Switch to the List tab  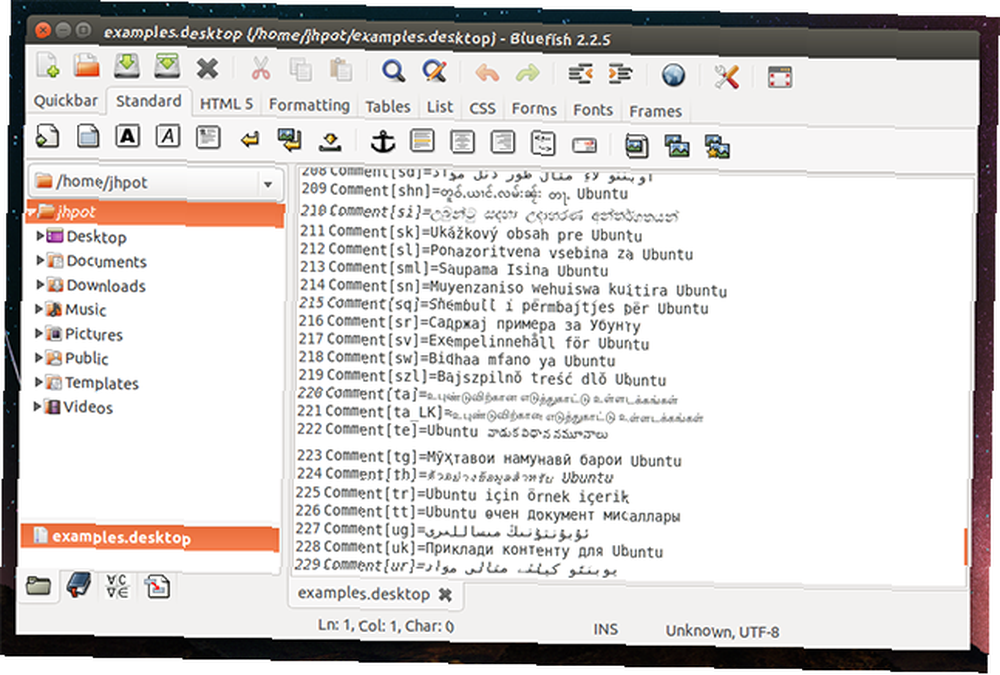tap(440, 107)
